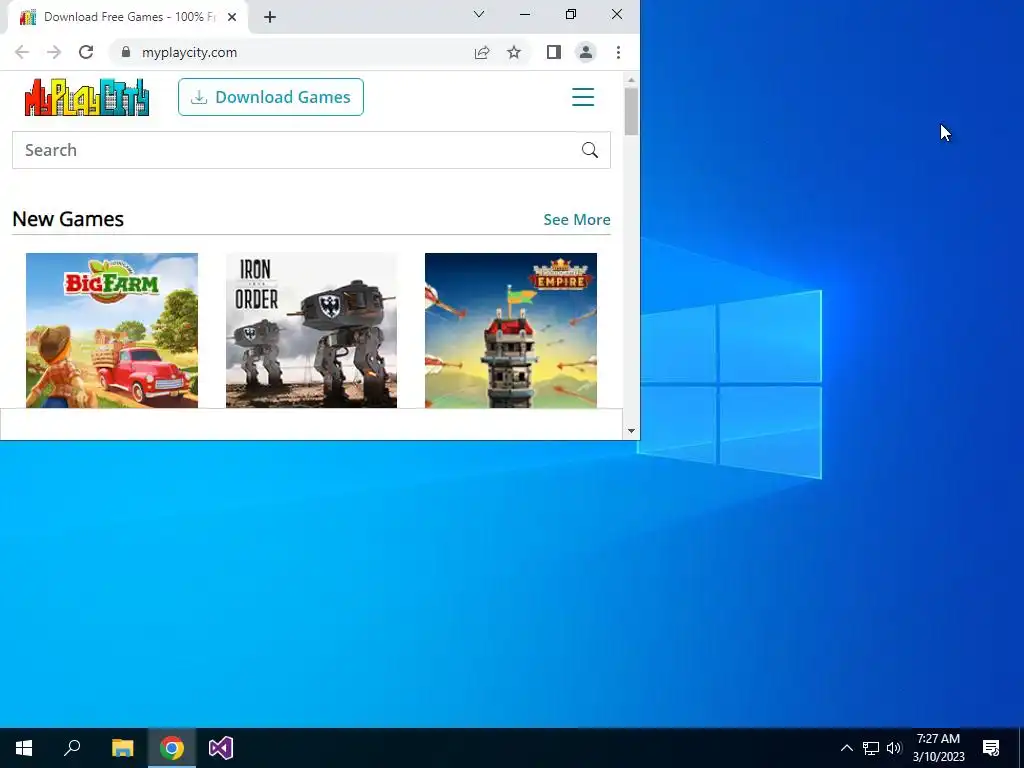The width and height of the screenshot is (1024, 768).
Task: Open File Explorer from the taskbar
Action: tap(122, 748)
